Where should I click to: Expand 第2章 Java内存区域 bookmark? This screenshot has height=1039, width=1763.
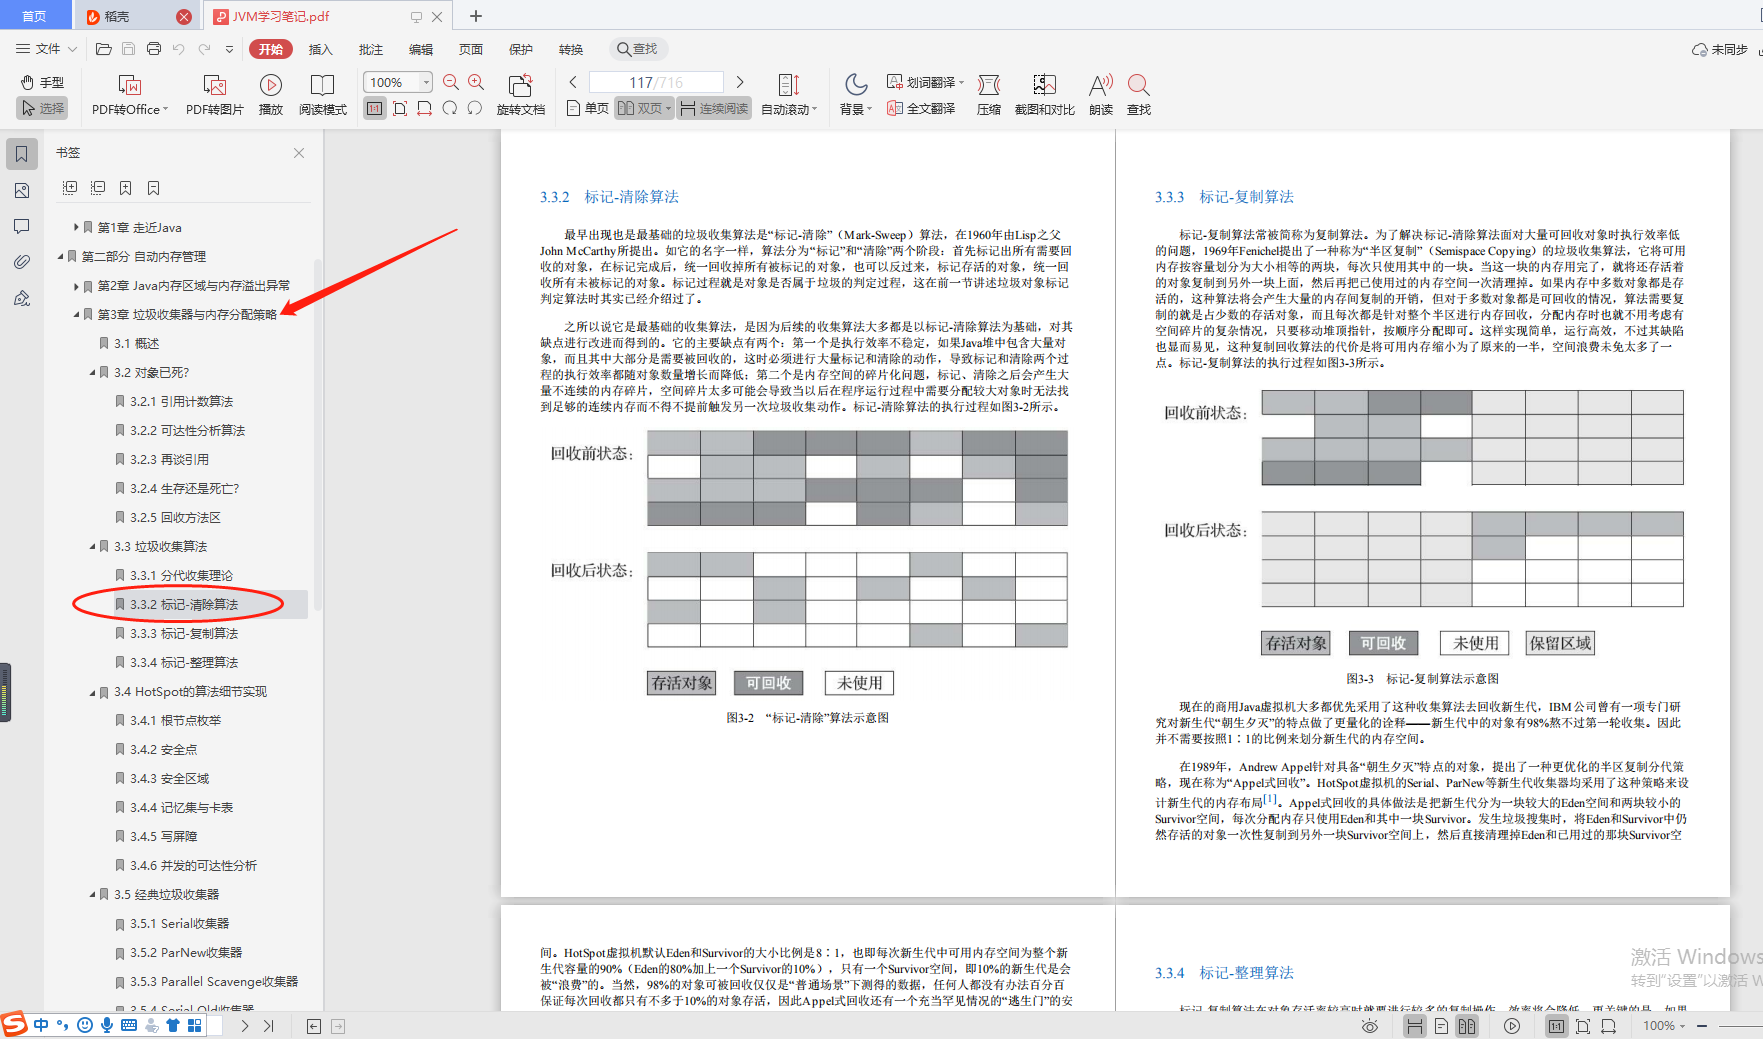pyautogui.click(x=76, y=285)
